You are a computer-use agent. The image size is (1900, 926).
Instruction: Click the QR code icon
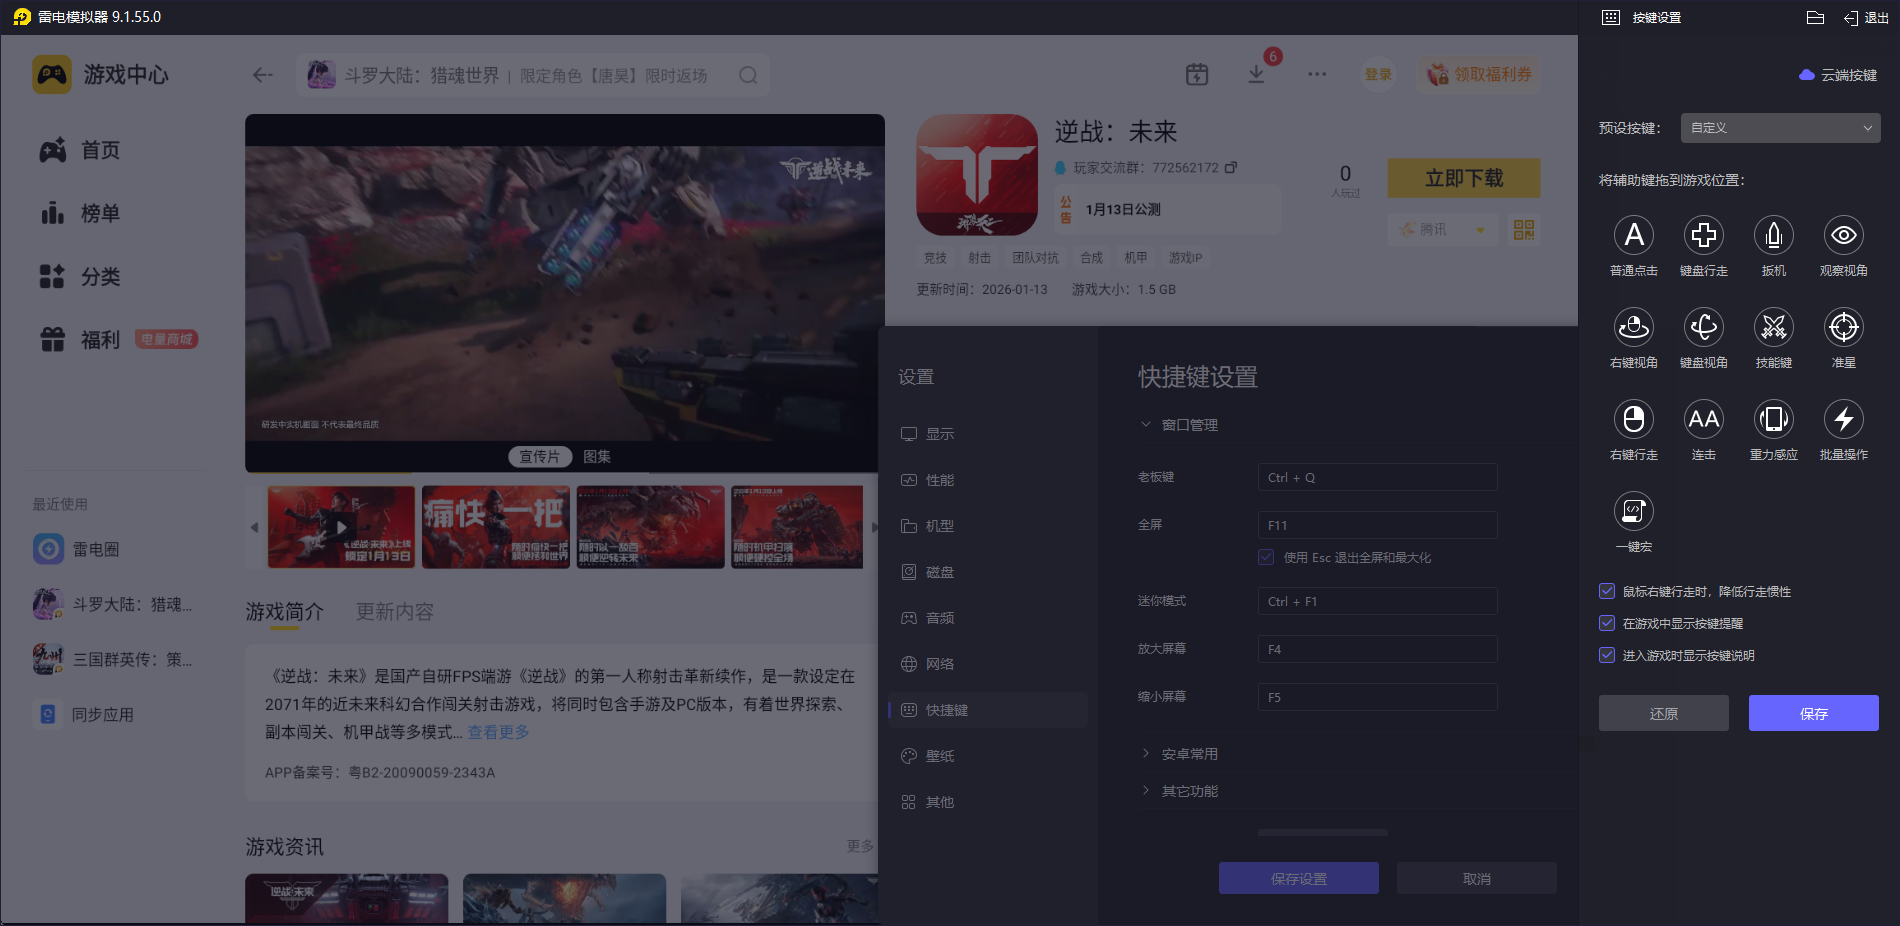(1524, 230)
